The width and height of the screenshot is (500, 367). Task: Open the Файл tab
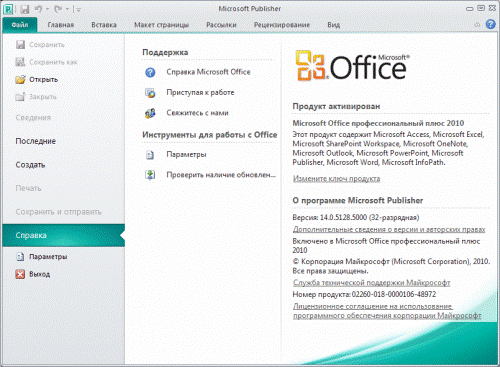point(20,25)
